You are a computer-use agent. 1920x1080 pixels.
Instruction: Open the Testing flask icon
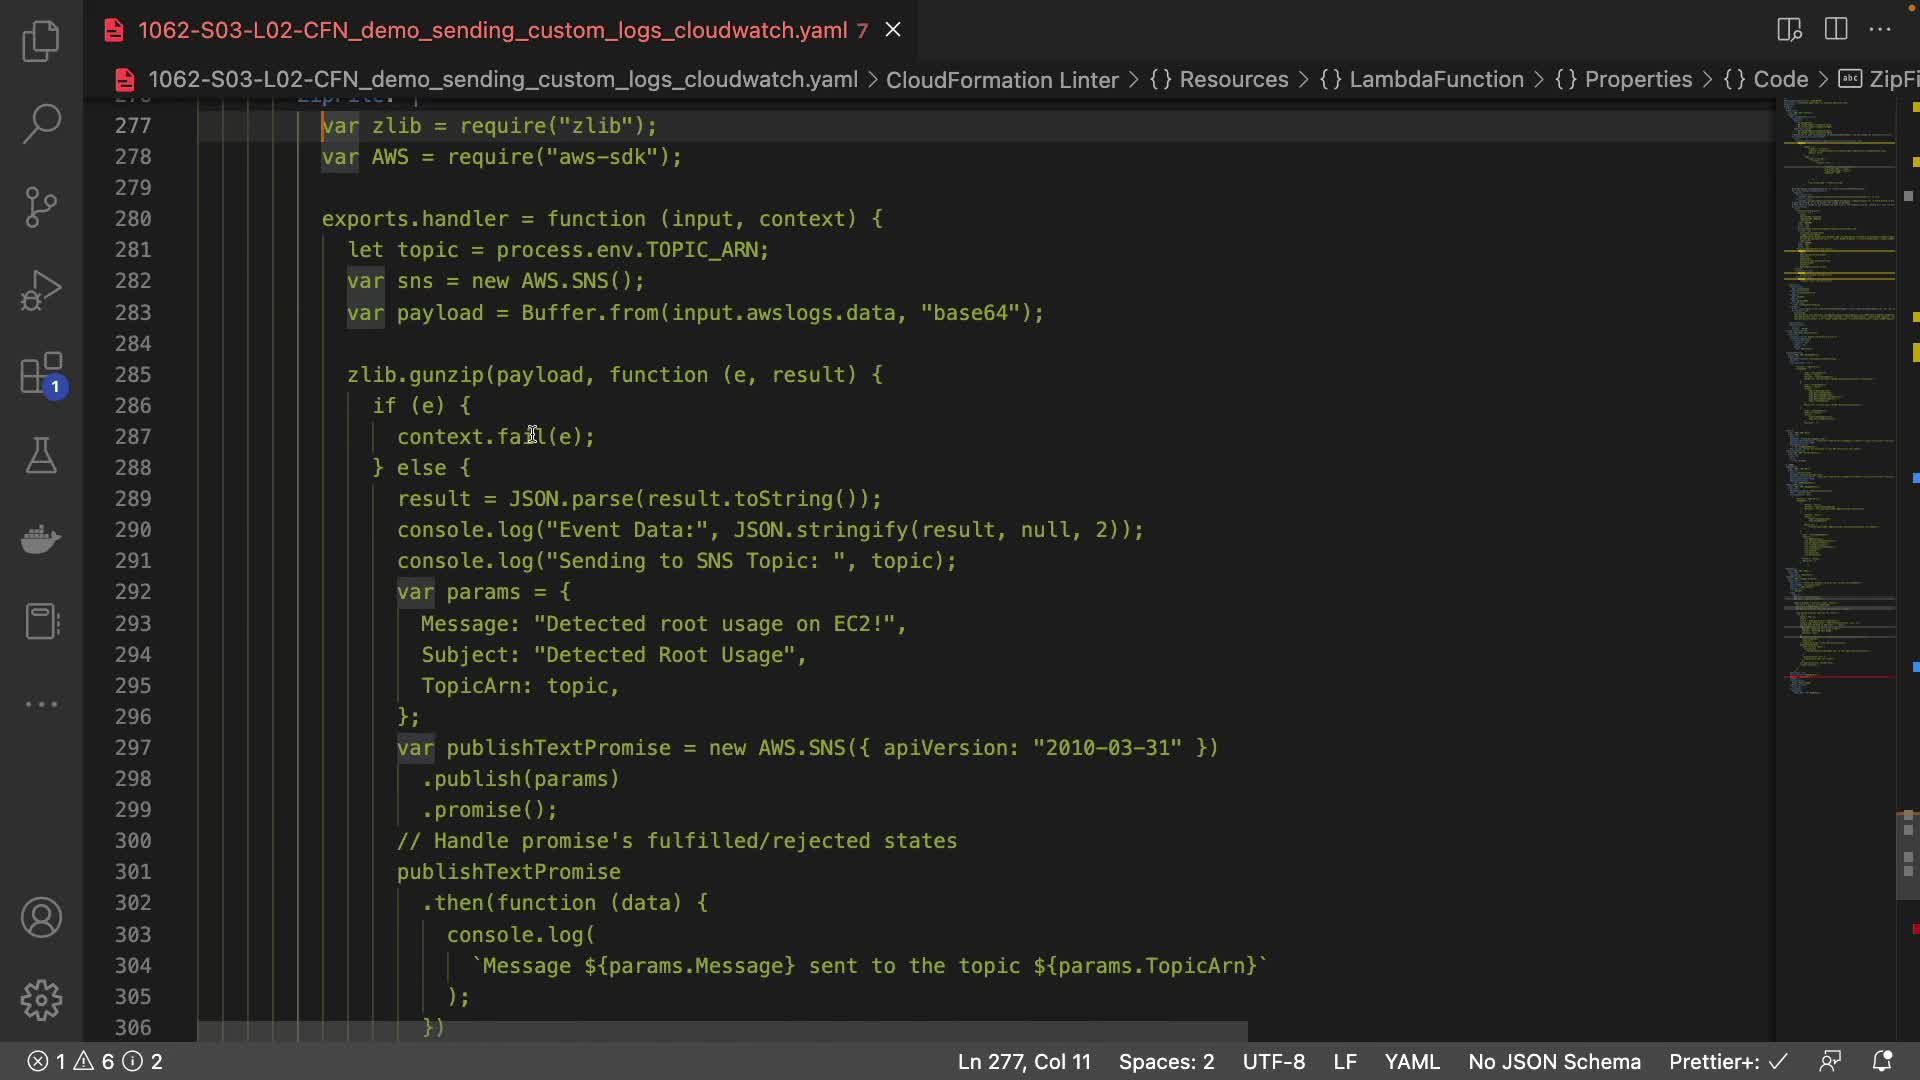[x=41, y=456]
